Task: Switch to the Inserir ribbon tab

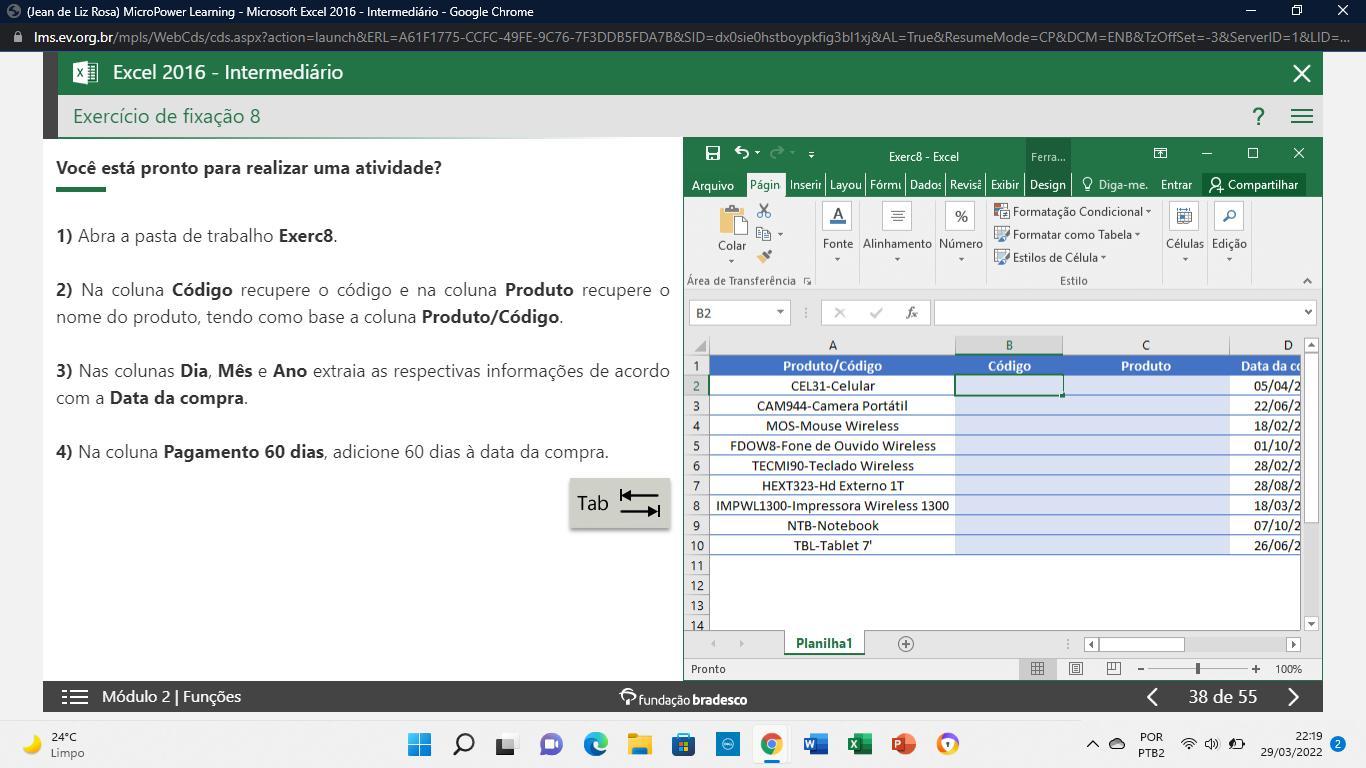Action: pos(805,185)
